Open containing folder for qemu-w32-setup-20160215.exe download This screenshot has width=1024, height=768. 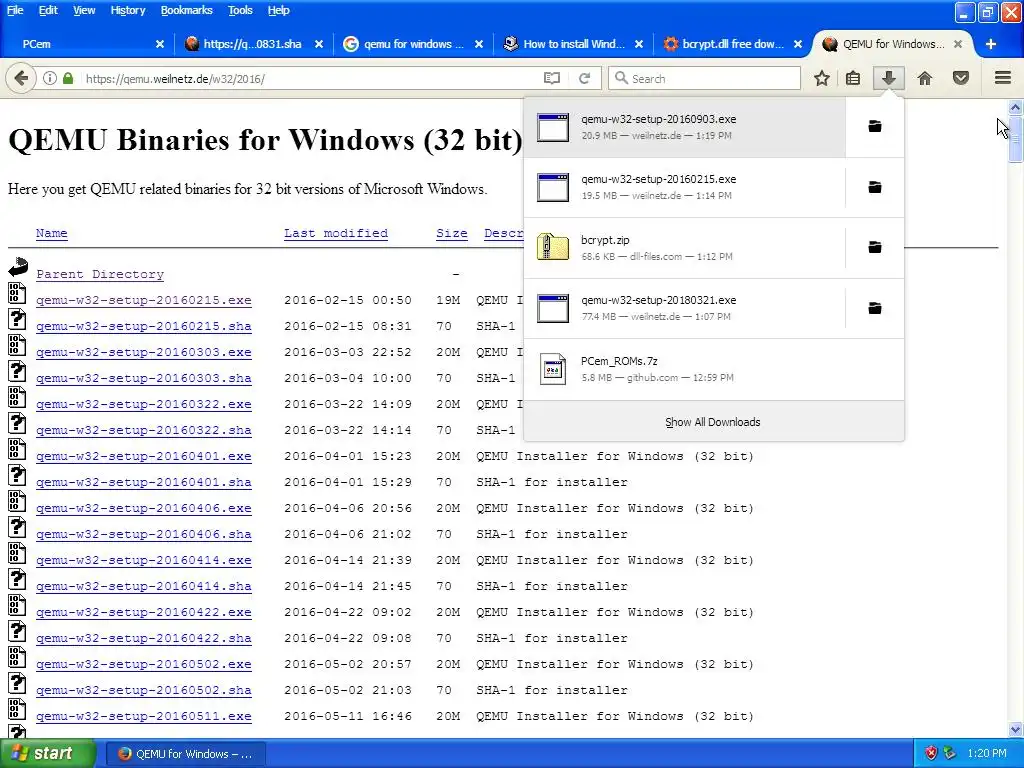pos(874,187)
